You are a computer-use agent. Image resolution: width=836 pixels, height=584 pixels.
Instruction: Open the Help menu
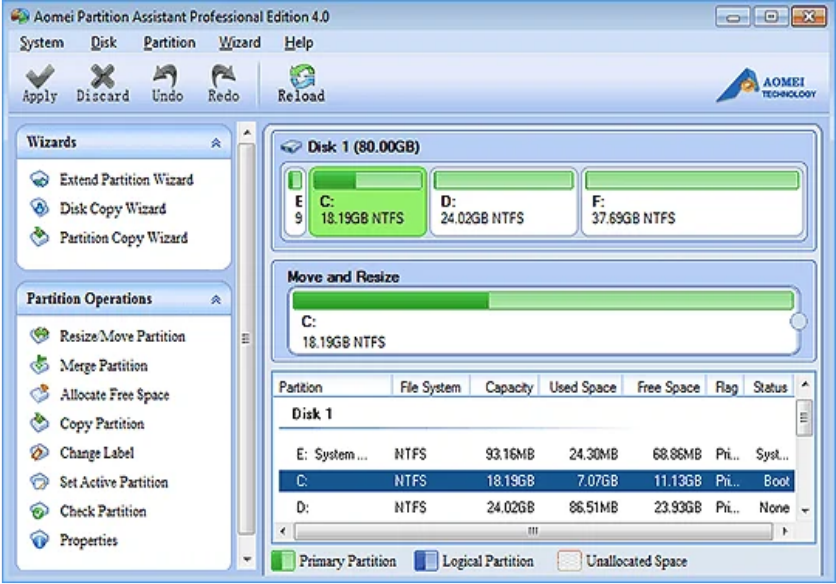(299, 43)
